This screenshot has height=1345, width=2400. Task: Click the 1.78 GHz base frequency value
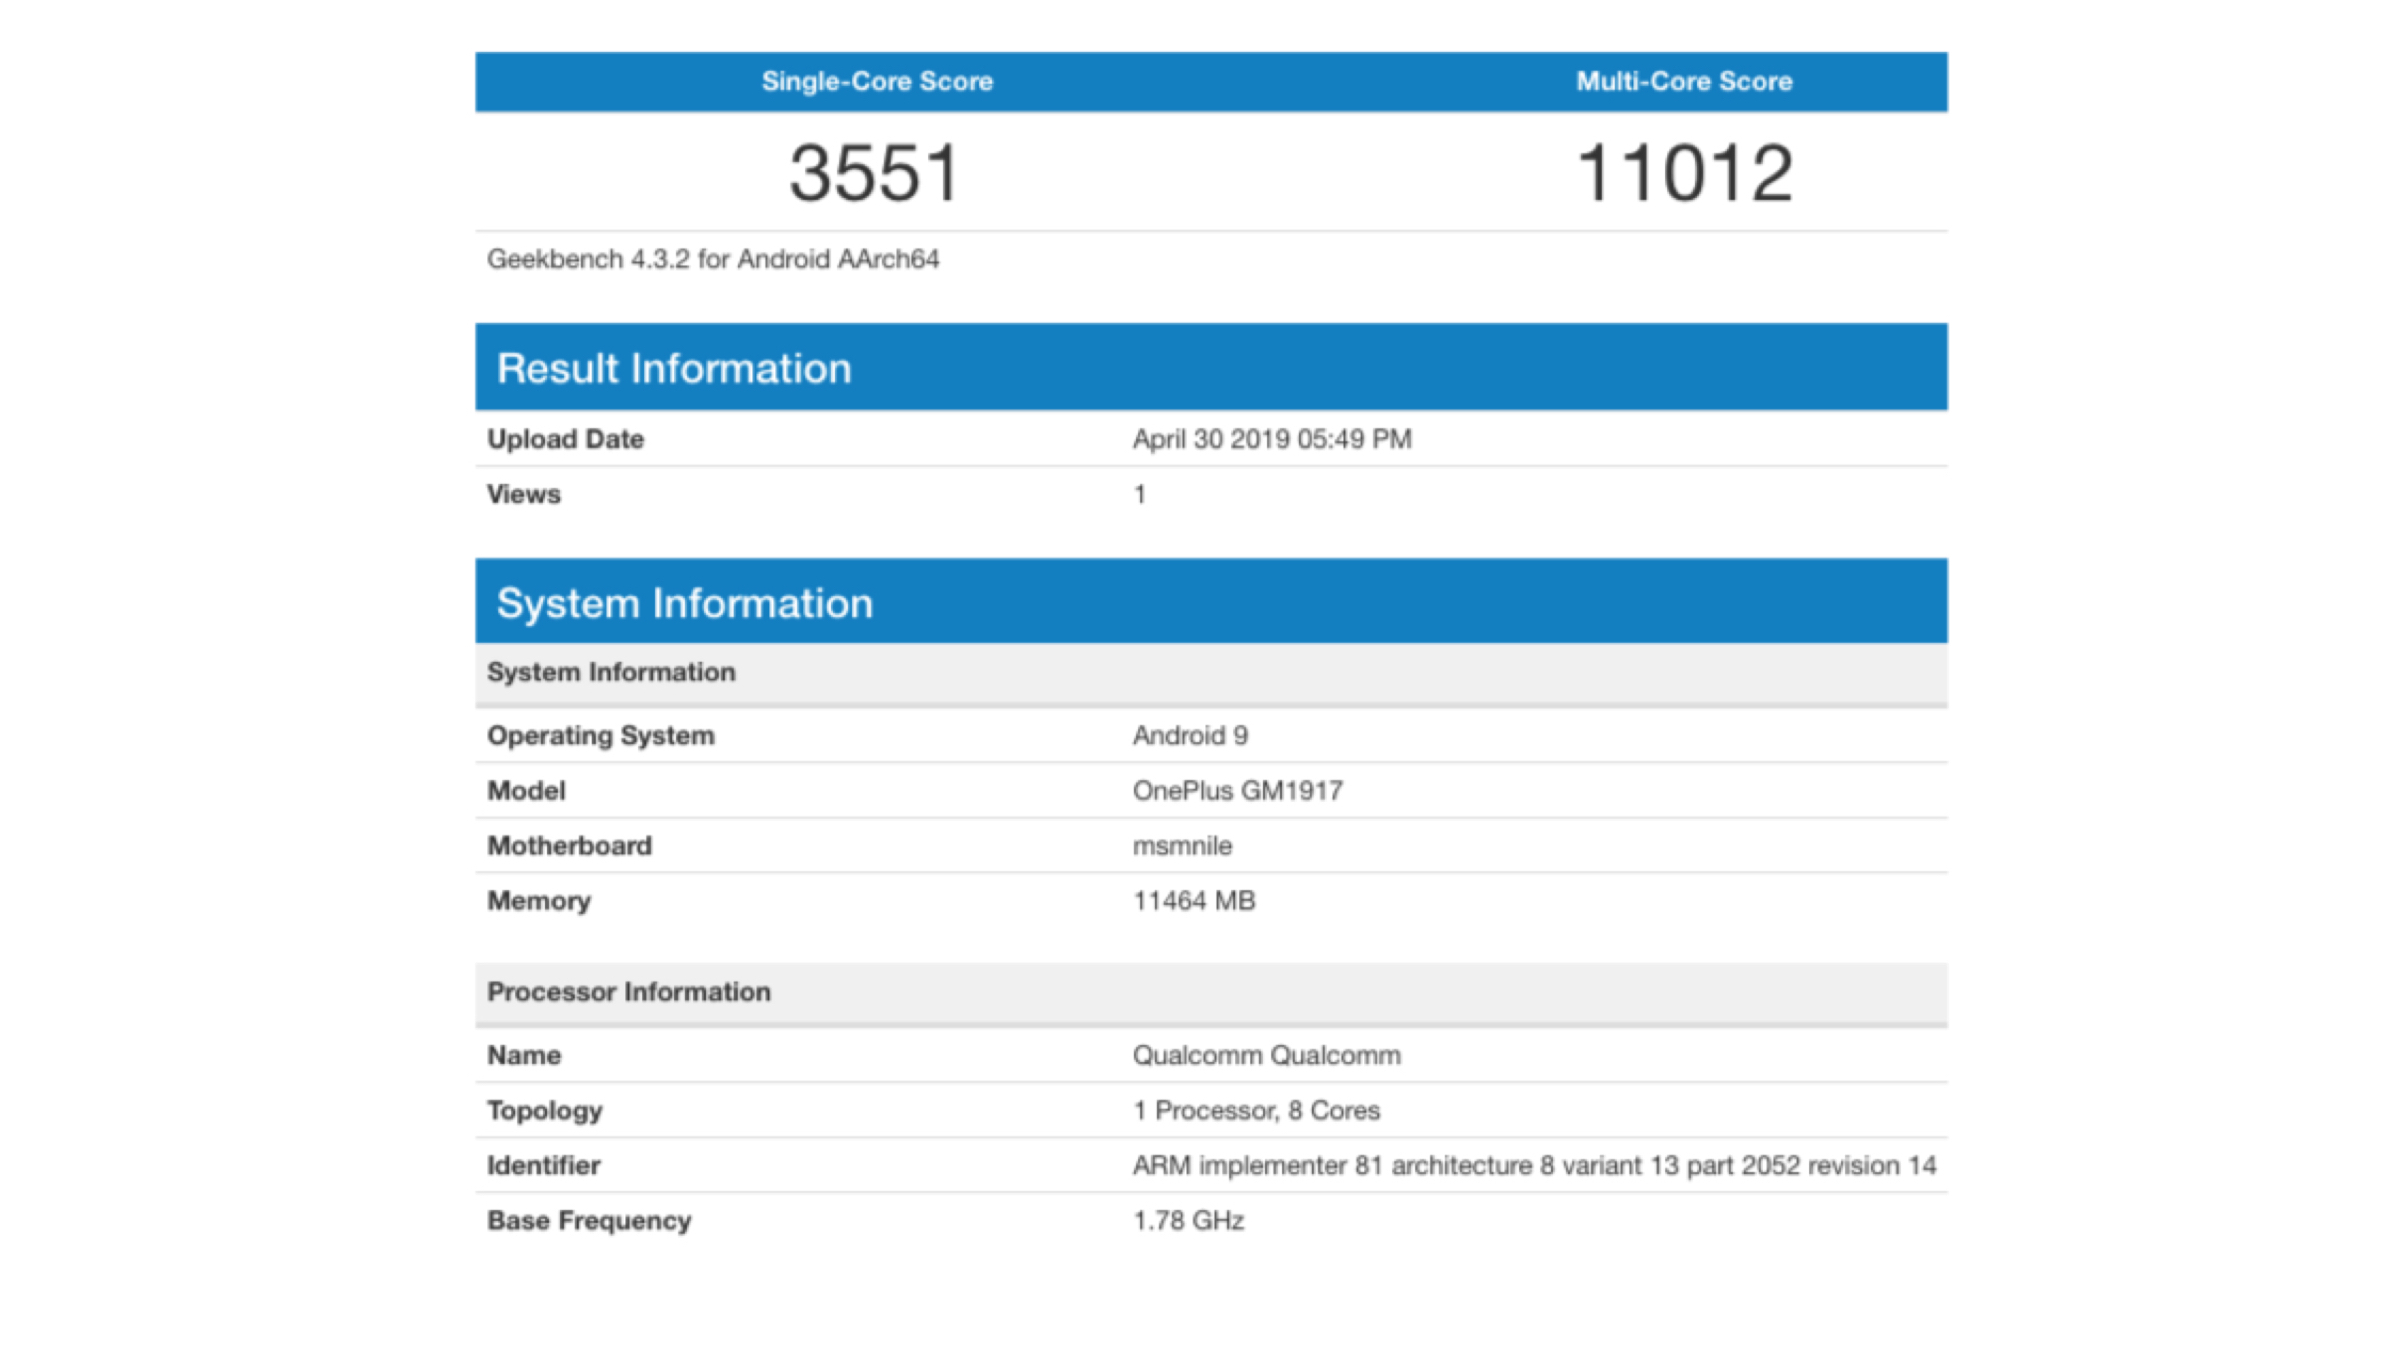(x=1188, y=1220)
